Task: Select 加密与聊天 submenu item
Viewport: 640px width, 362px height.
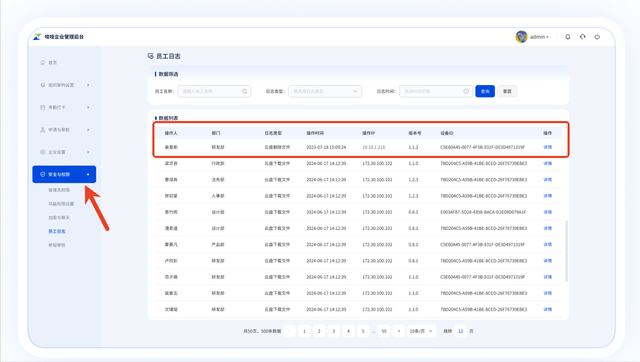Action: point(59,218)
